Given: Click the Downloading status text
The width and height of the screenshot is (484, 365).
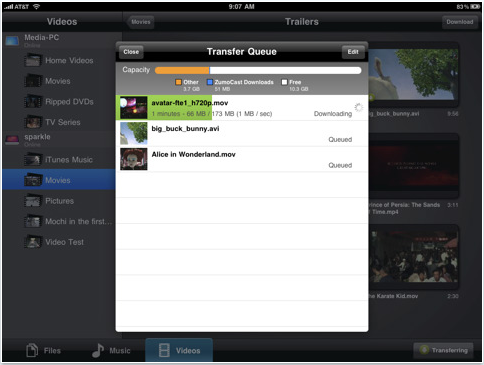Looking at the screenshot, I should tap(333, 114).
